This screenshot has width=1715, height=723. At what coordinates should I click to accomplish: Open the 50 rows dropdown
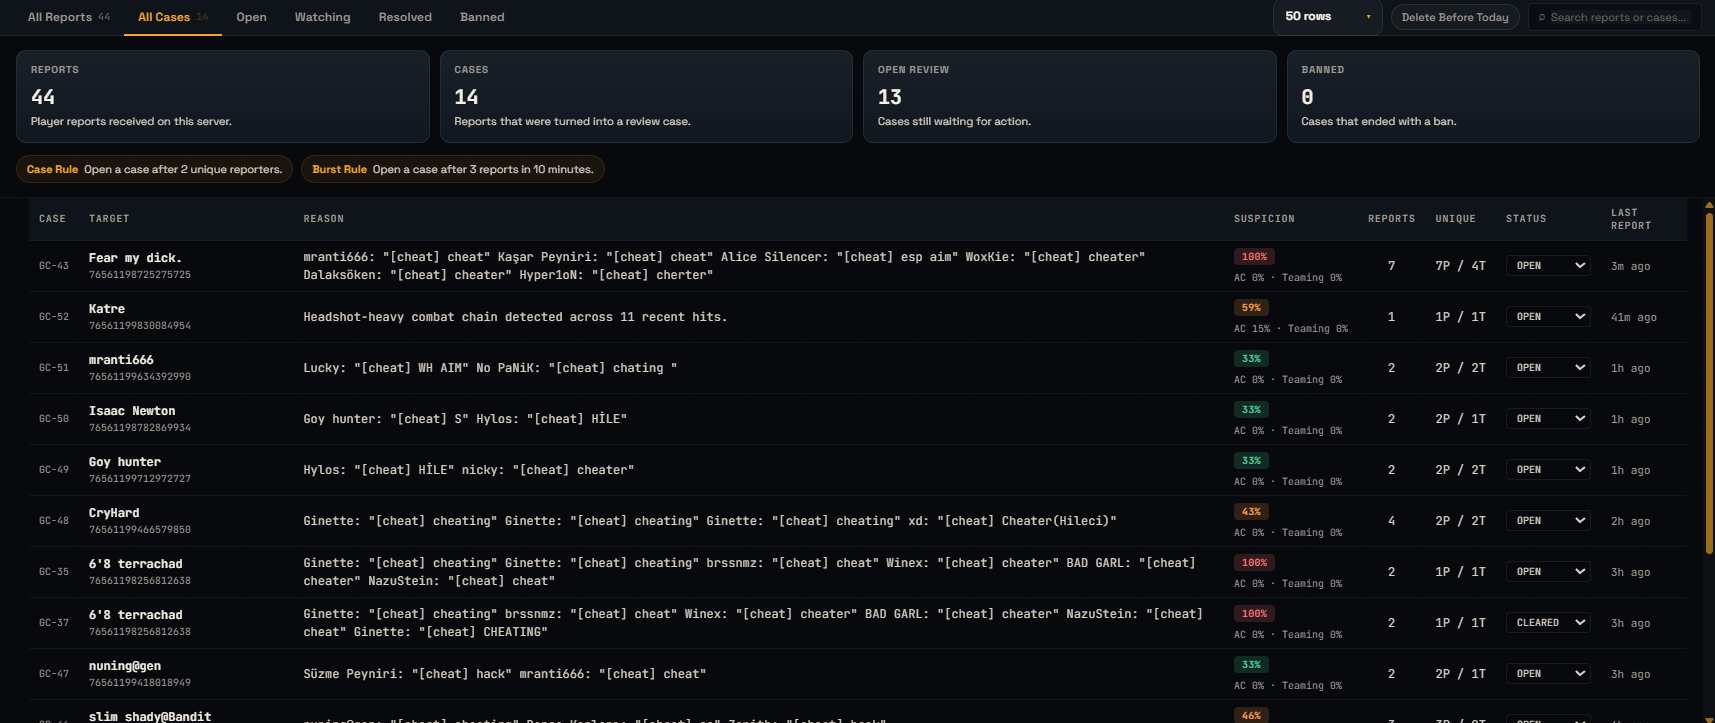pos(1327,17)
